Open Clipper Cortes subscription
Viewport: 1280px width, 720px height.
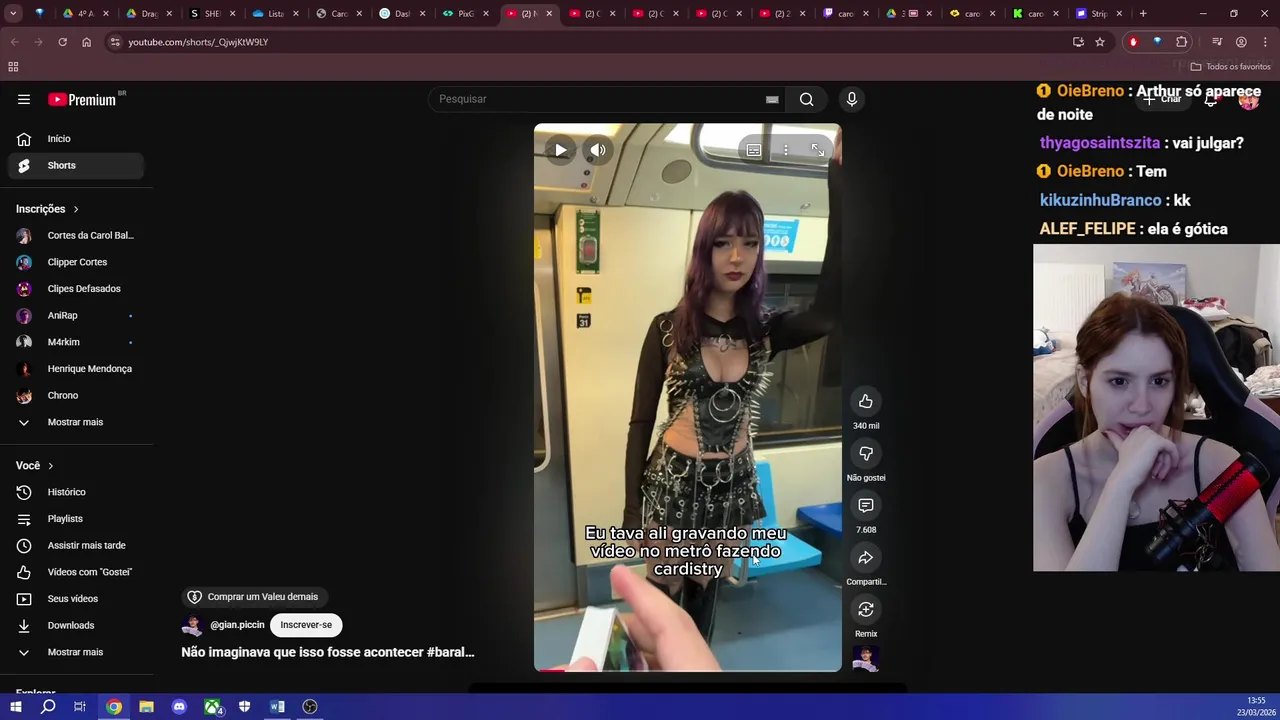pos(76,262)
